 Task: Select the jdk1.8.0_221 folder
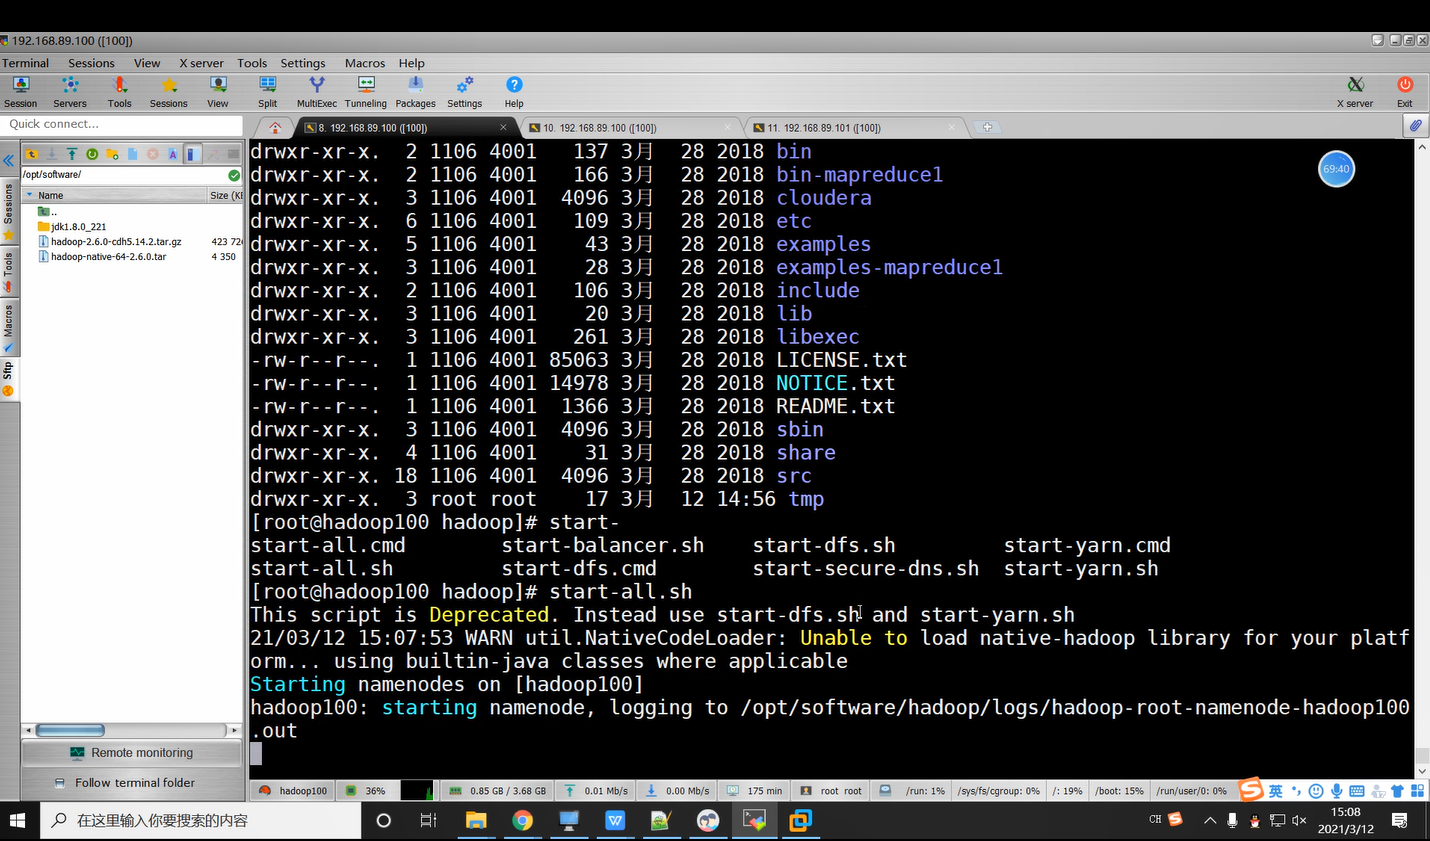(72, 226)
